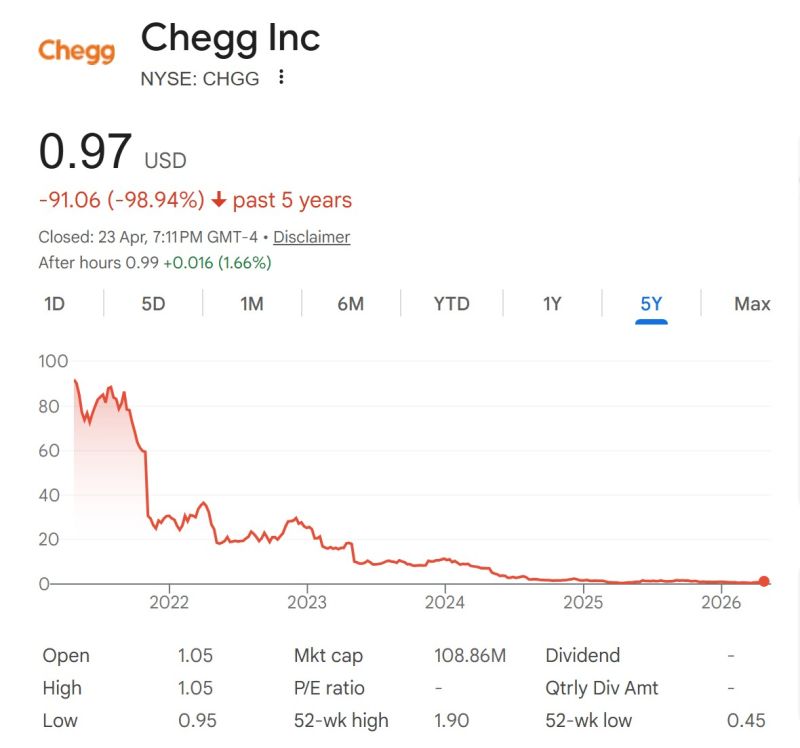
Task: Click the Chegg Inc title heading
Action: click(x=231, y=40)
